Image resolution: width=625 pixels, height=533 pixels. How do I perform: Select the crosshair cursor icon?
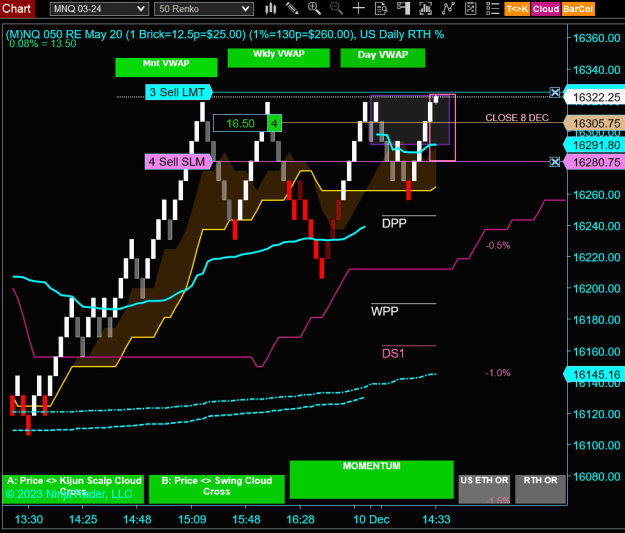(359, 8)
